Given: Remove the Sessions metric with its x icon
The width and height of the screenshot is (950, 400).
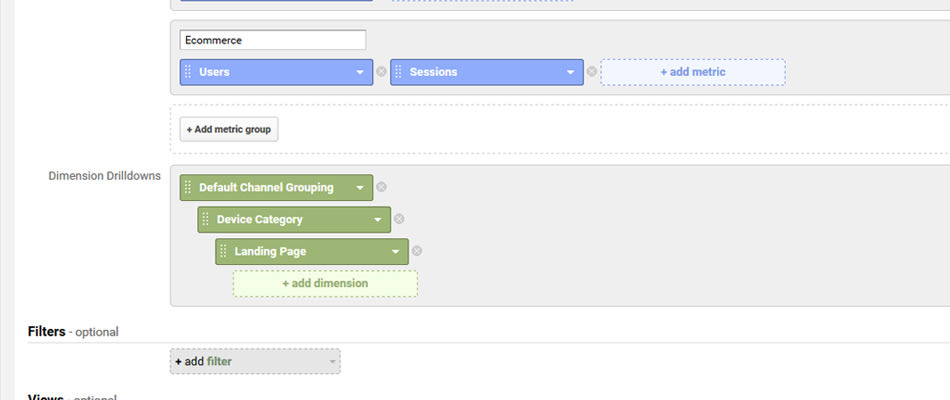Looking at the screenshot, I should coord(592,72).
